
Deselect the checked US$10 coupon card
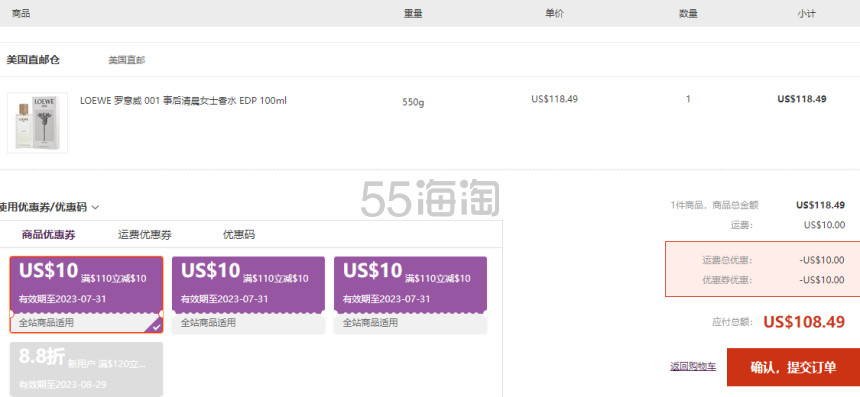87,294
